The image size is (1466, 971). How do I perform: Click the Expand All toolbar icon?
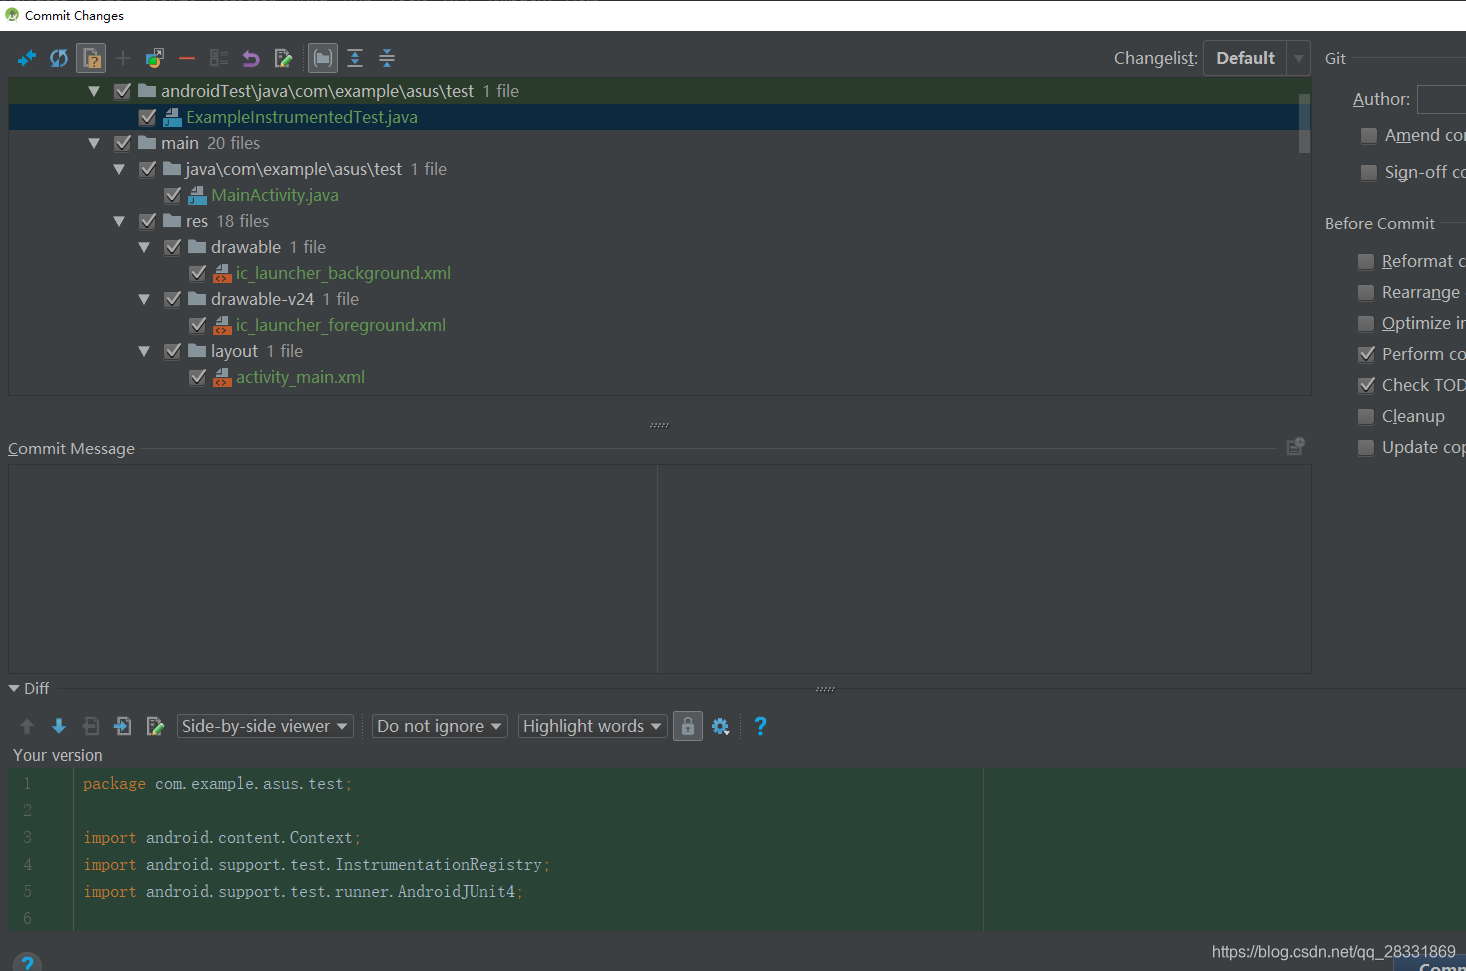[355, 58]
